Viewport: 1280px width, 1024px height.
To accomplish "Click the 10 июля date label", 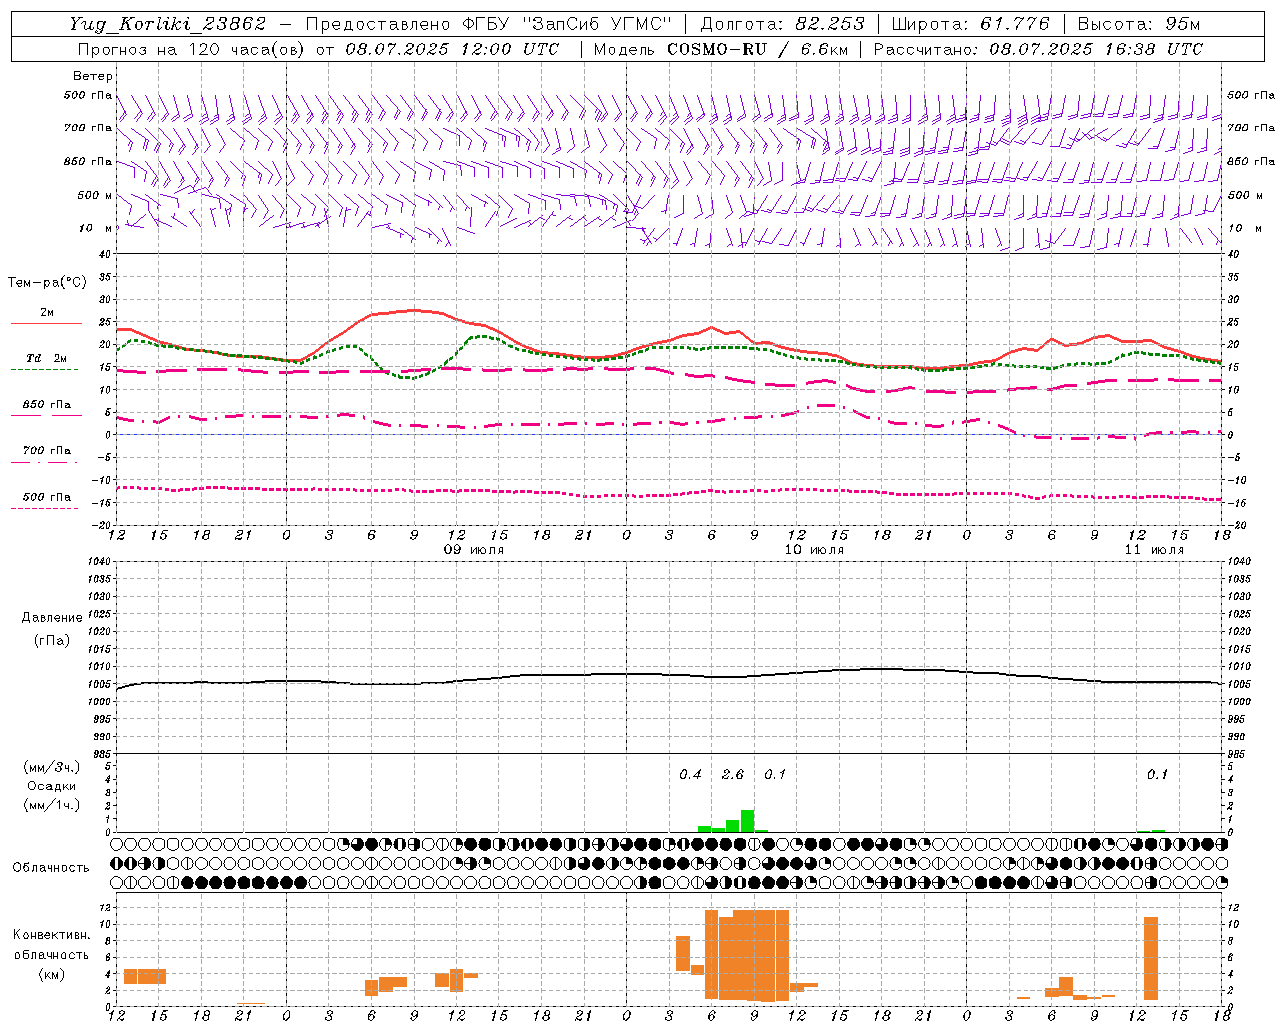I will (814, 550).
